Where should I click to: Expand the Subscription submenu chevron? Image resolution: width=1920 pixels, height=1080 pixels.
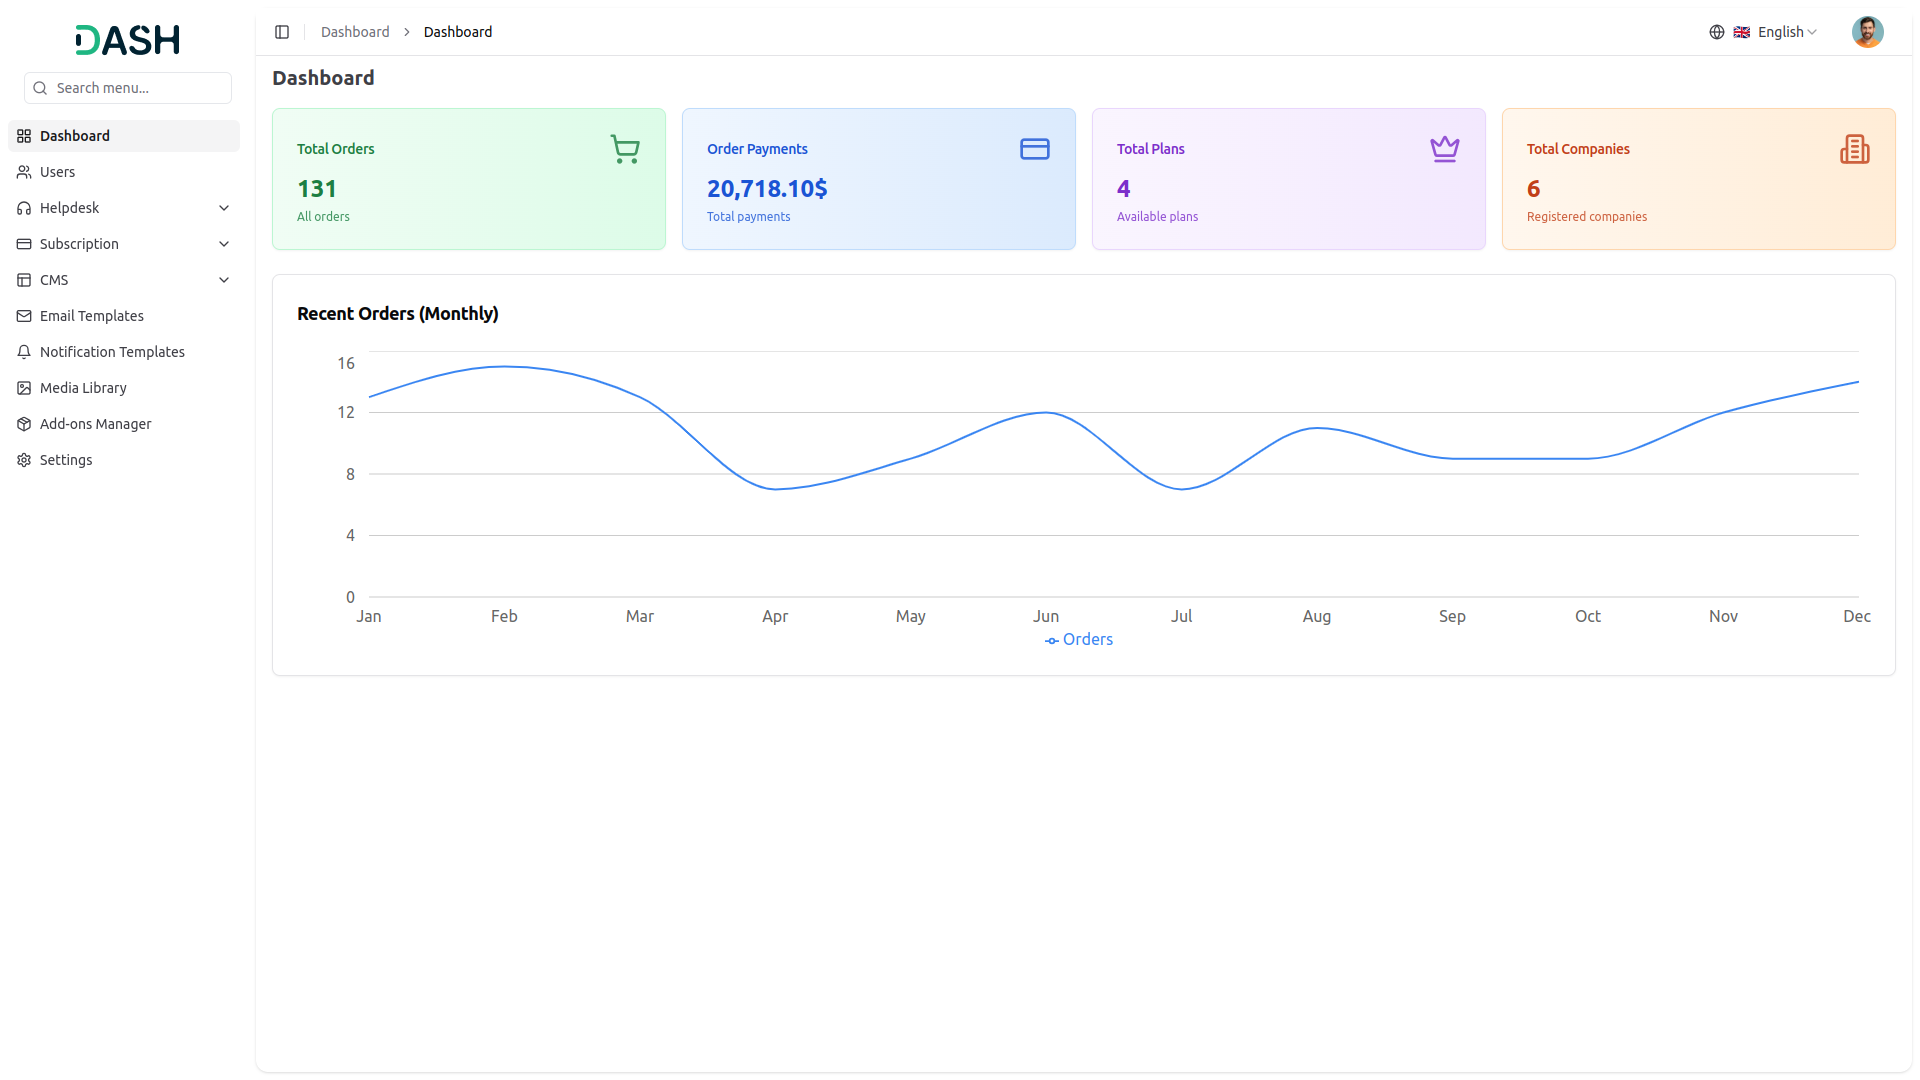pos(224,244)
